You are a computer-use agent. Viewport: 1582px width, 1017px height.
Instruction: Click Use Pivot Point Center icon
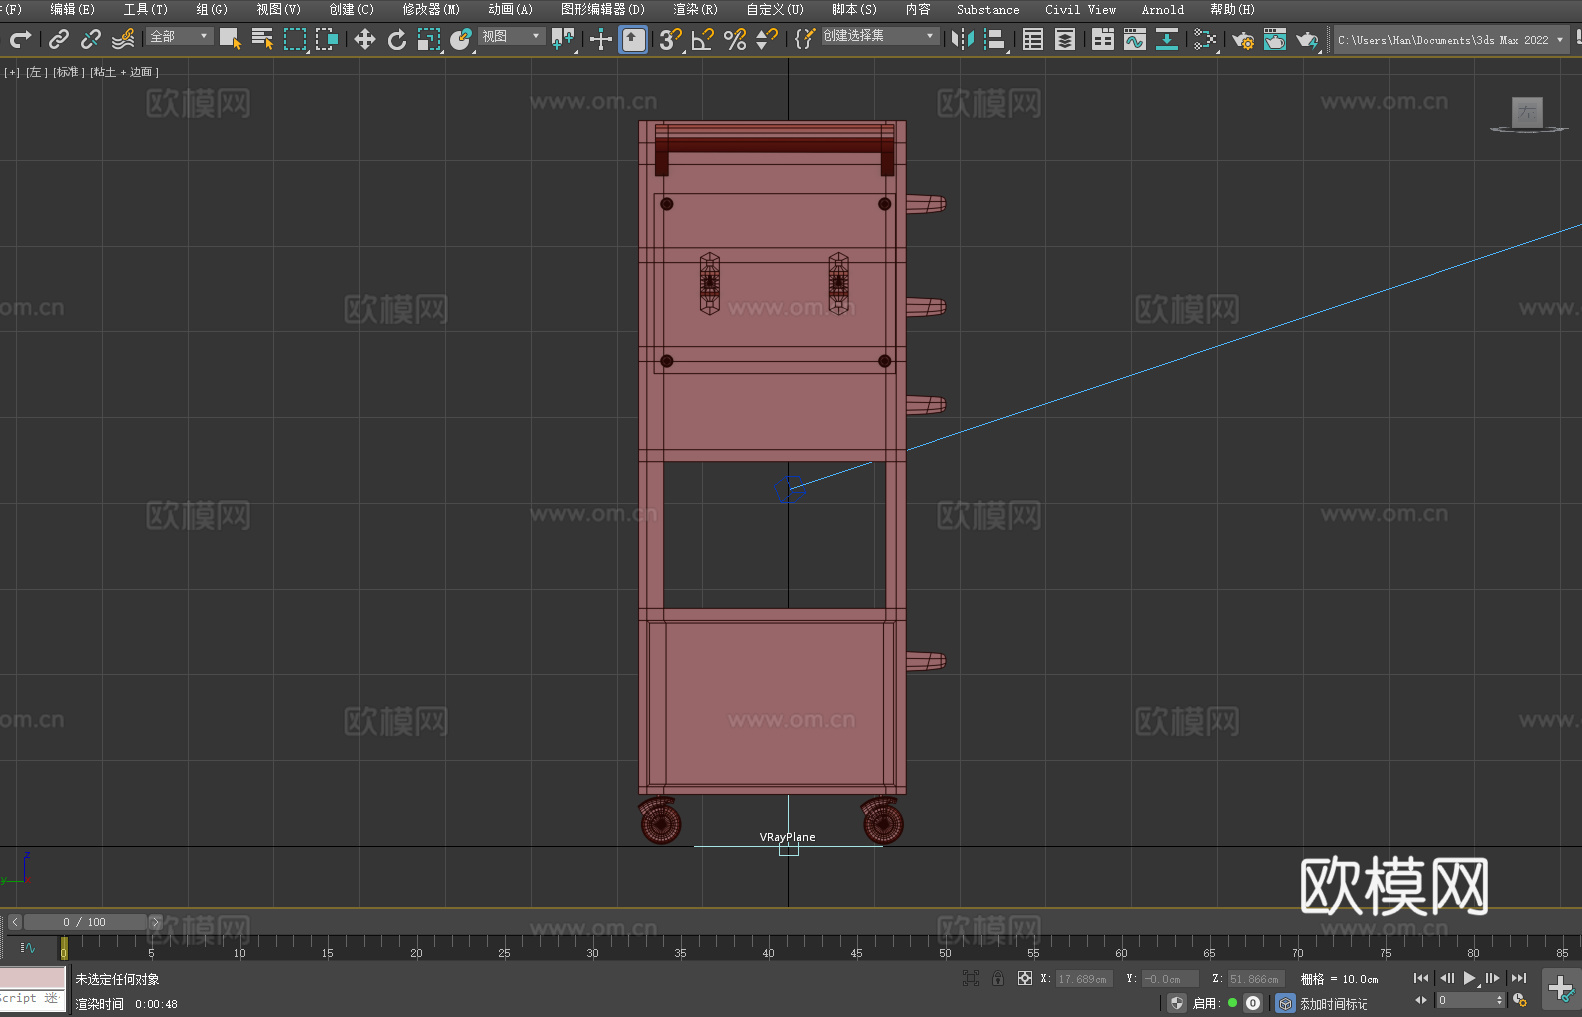(563, 39)
